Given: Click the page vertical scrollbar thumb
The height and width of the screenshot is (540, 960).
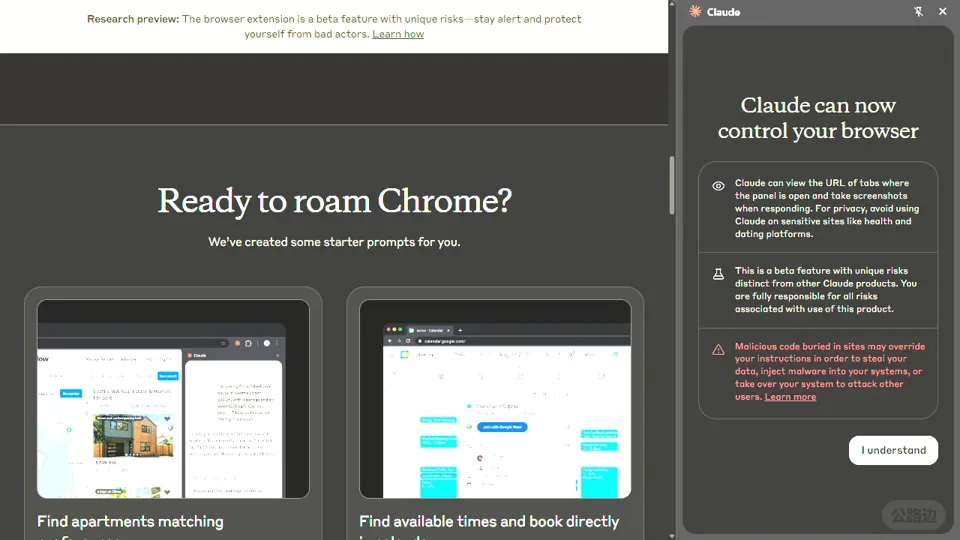Looking at the screenshot, I should (x=672, y=185).
